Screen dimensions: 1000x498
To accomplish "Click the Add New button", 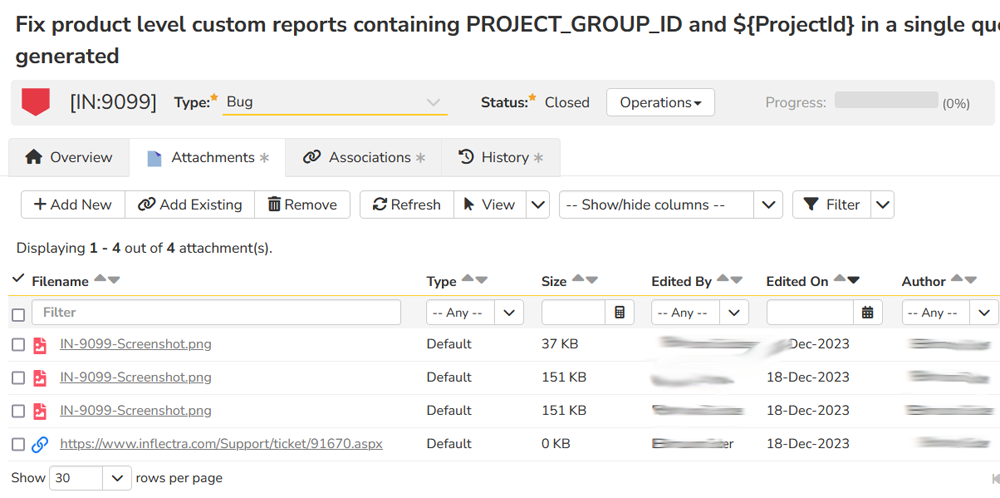I will 73,204.
